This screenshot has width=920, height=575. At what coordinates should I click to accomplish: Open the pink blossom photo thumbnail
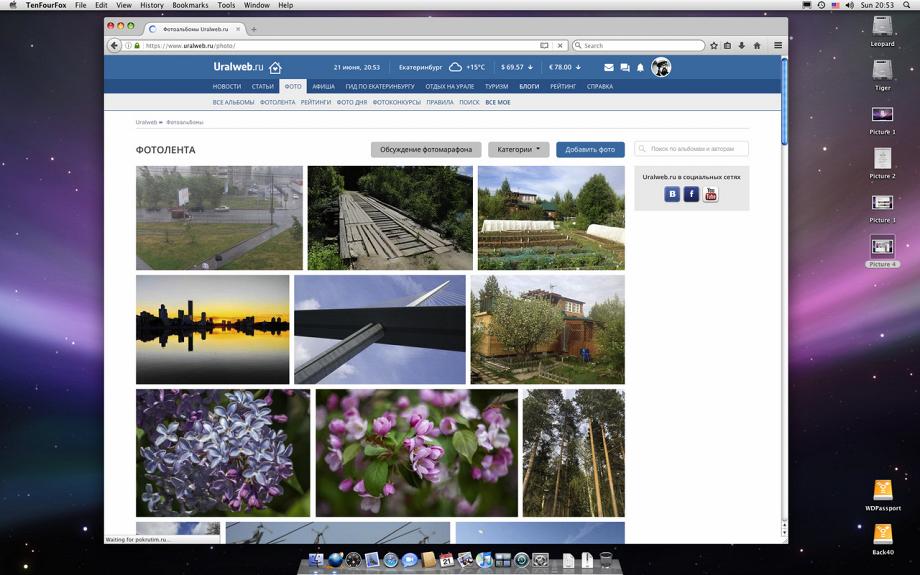(x=417, y=453)
